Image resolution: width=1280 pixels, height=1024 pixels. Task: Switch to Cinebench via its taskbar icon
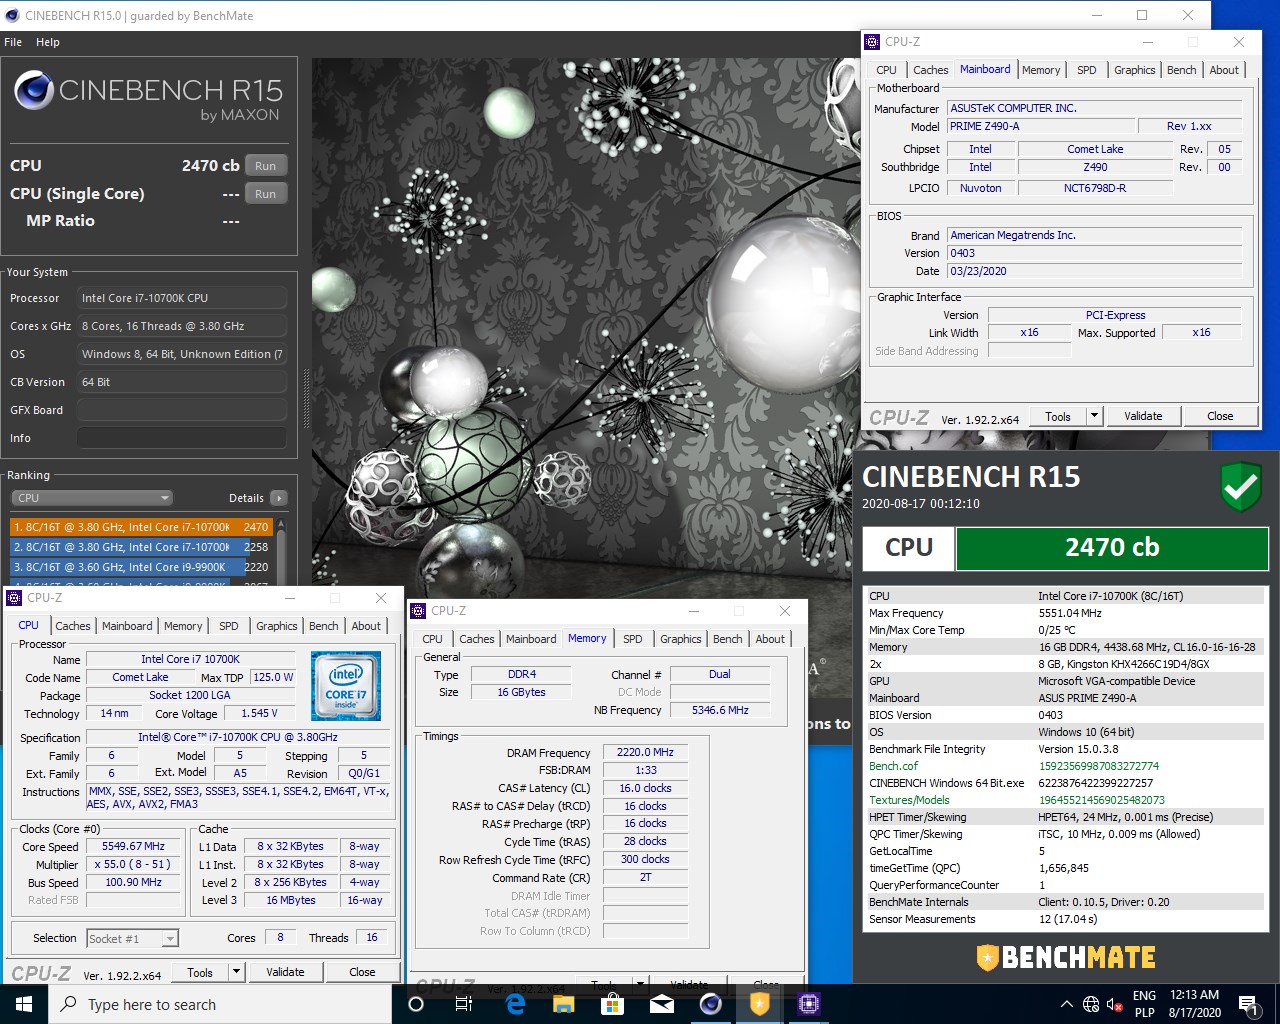tap(711, 1004)
